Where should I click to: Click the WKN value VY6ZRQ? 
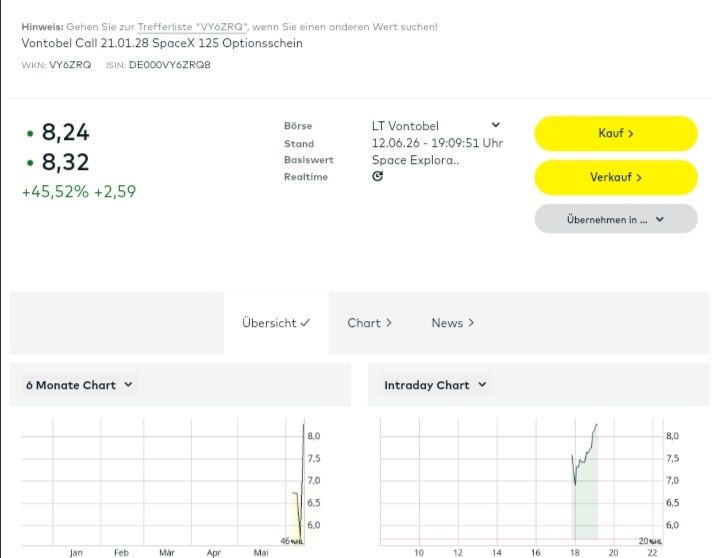(x=70, y=65)
